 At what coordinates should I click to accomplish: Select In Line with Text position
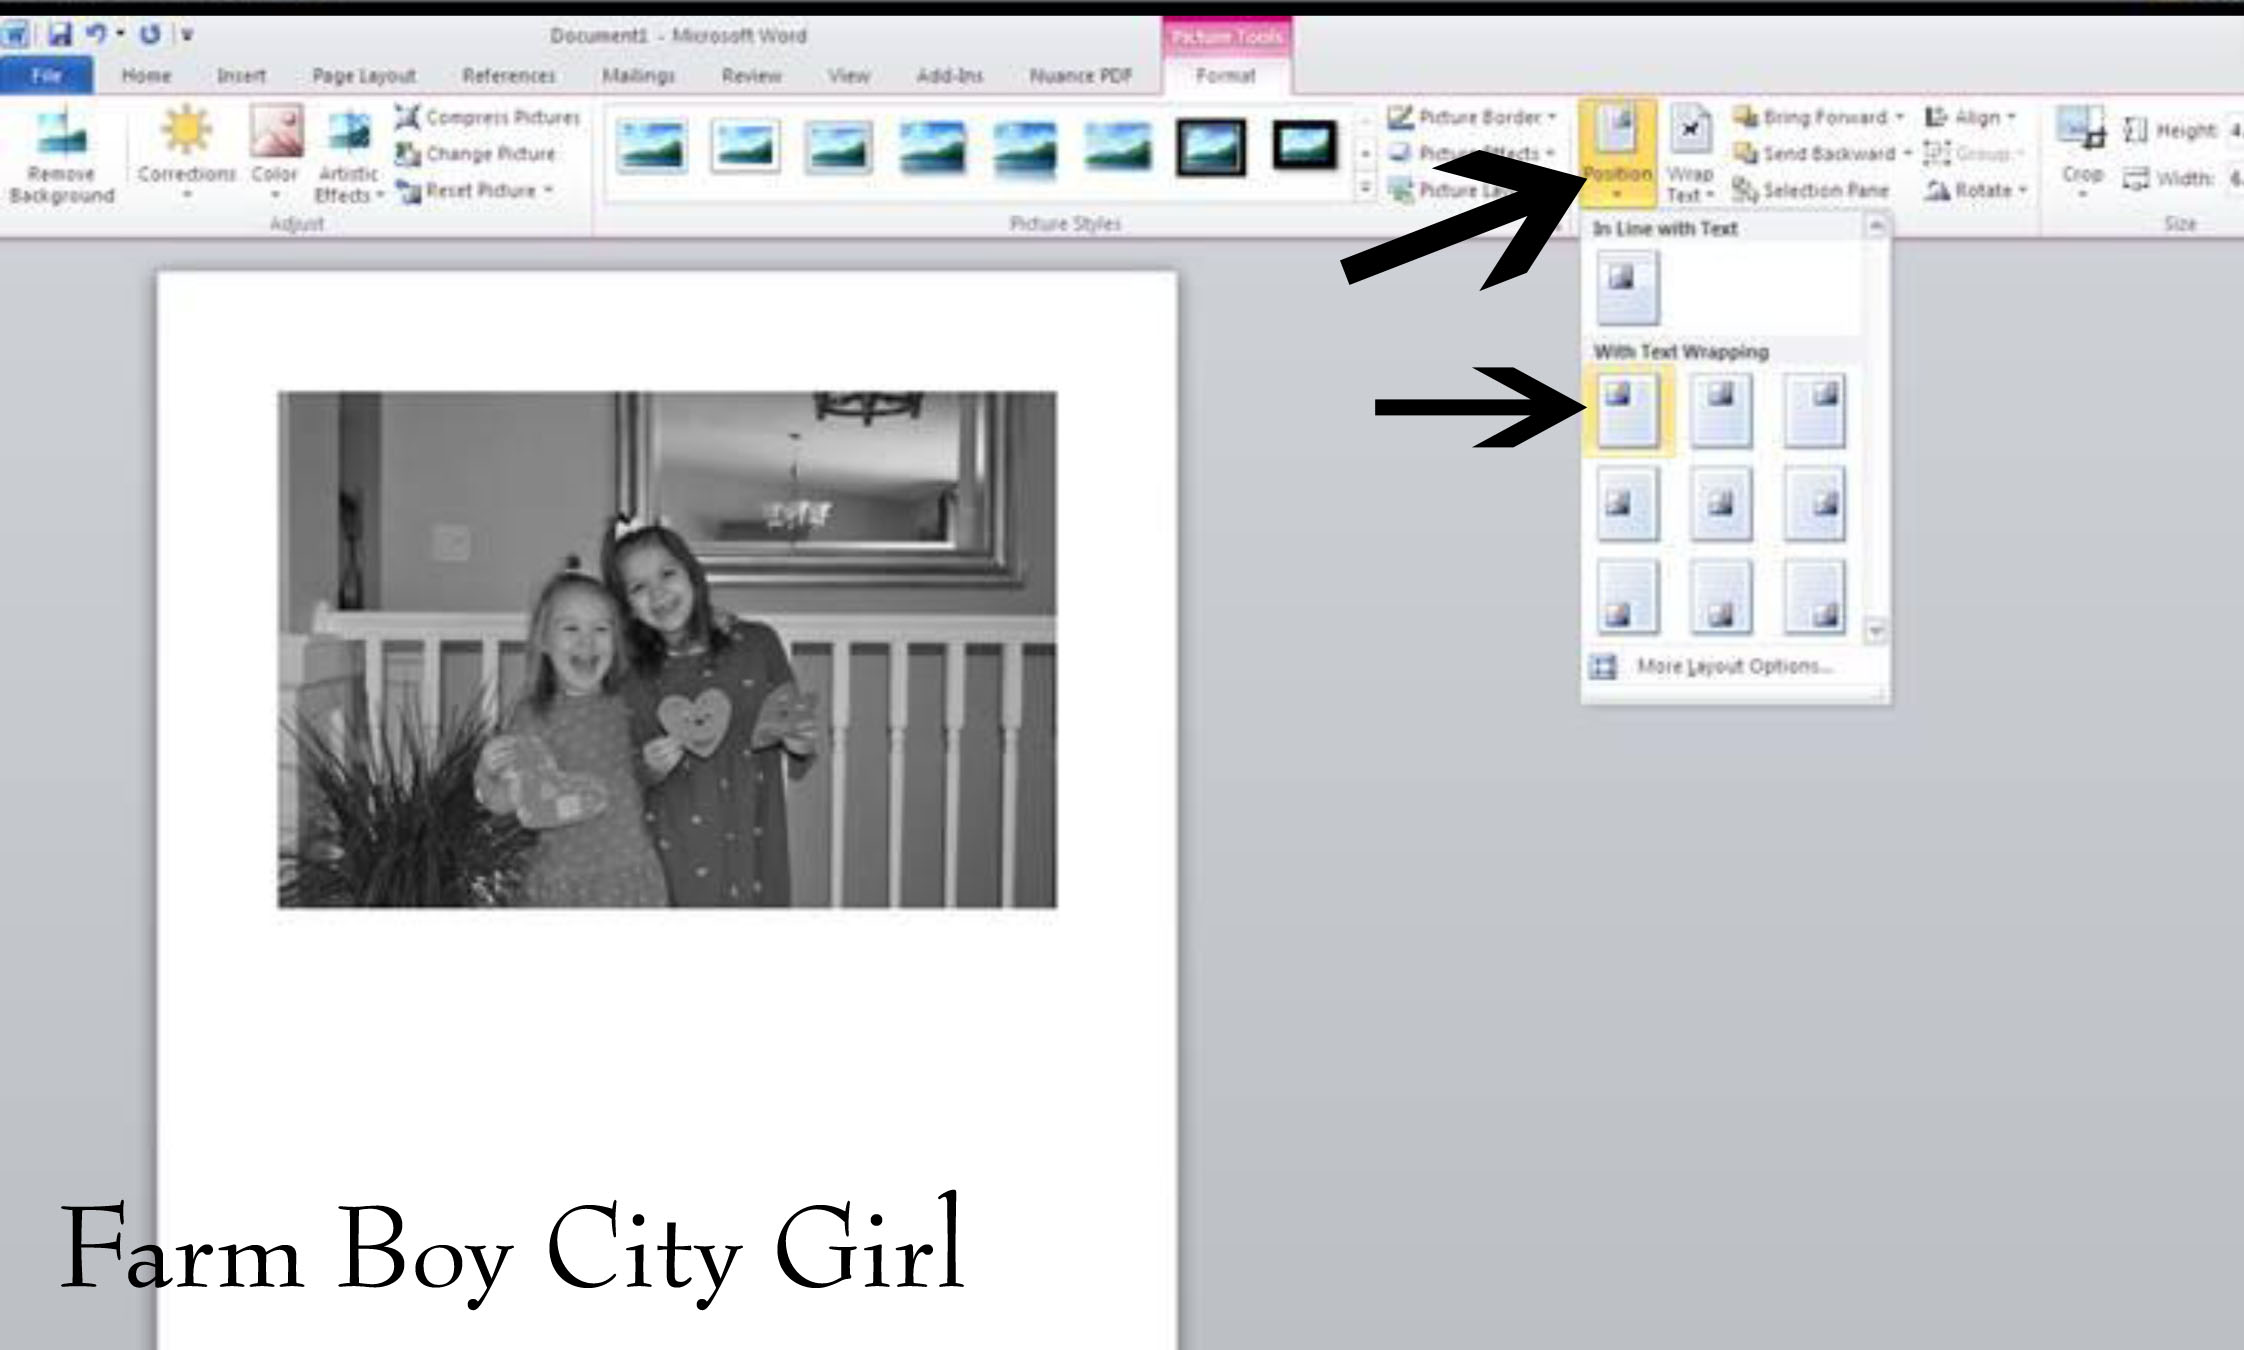coord(1627,287)
